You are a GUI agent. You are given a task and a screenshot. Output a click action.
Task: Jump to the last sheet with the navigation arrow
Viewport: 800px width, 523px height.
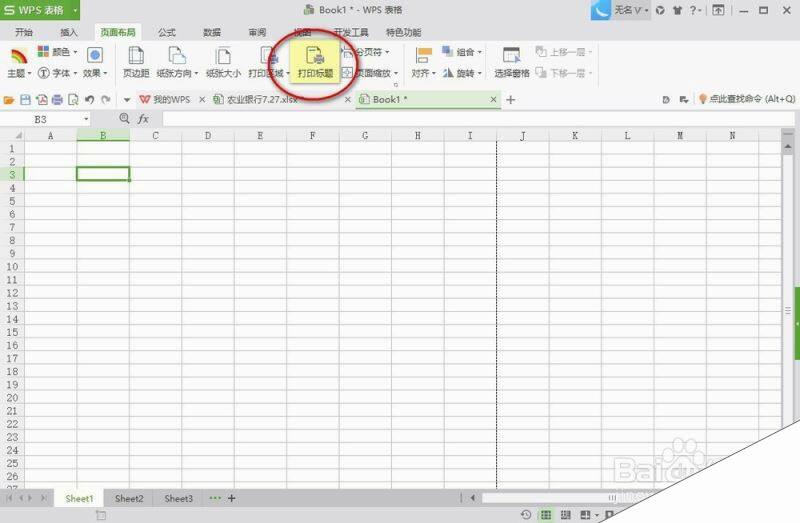point(44,498)
